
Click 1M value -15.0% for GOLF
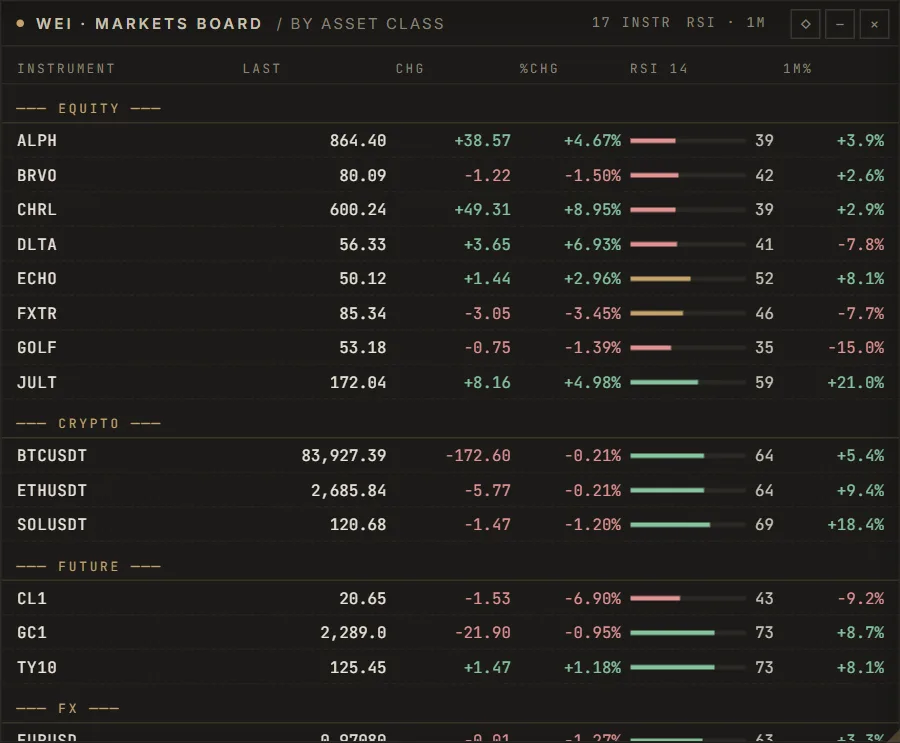(856, 348)
